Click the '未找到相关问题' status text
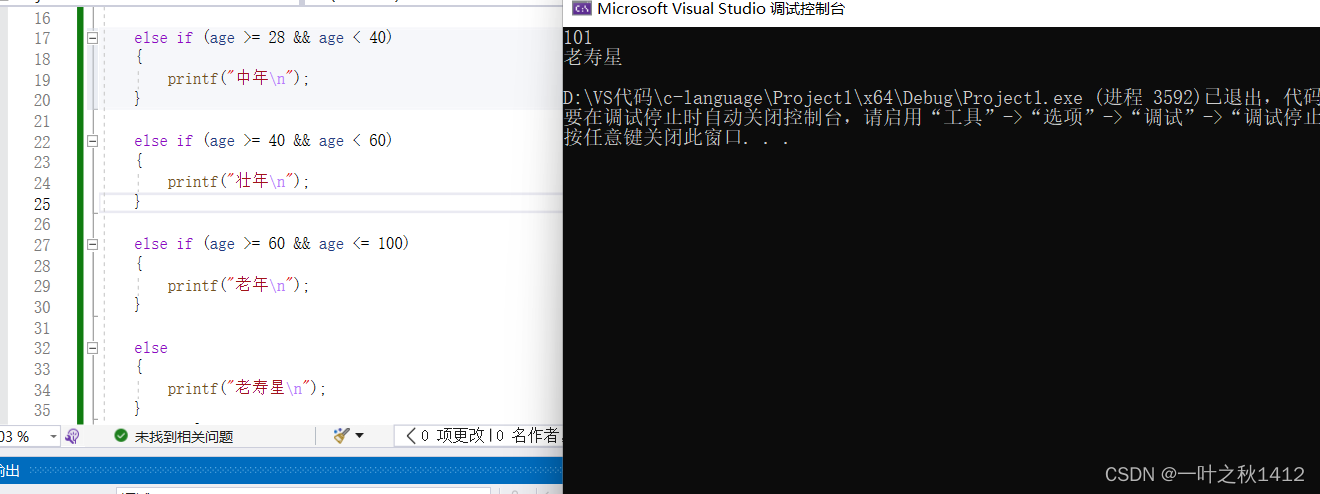This screenshot has height=494, width=1320. [x=184, y=437]
